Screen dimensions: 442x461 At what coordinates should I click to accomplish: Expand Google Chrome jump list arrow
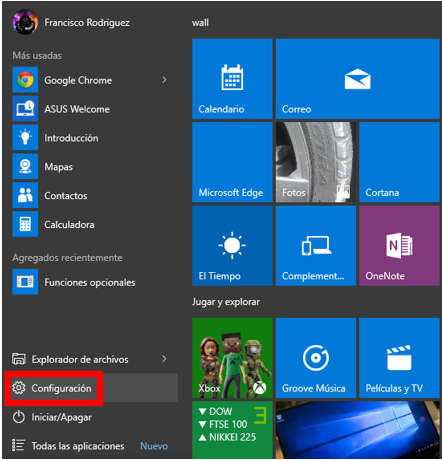pyautogui.click(x=164, y=80)
